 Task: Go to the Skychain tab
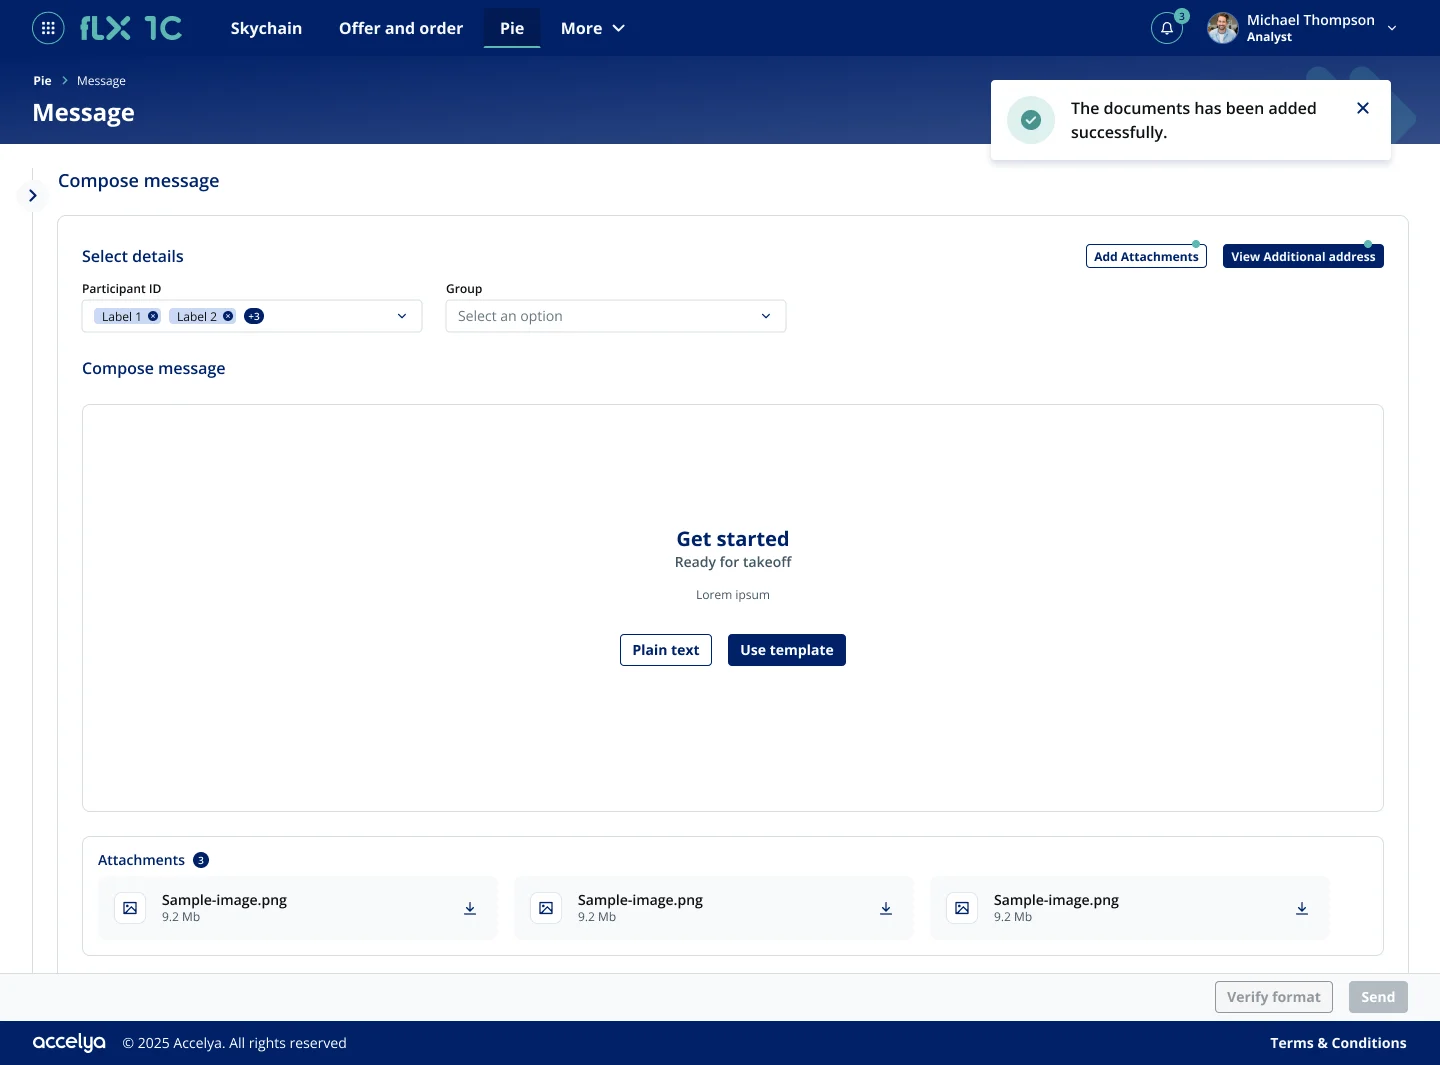[x=266, y=28]
